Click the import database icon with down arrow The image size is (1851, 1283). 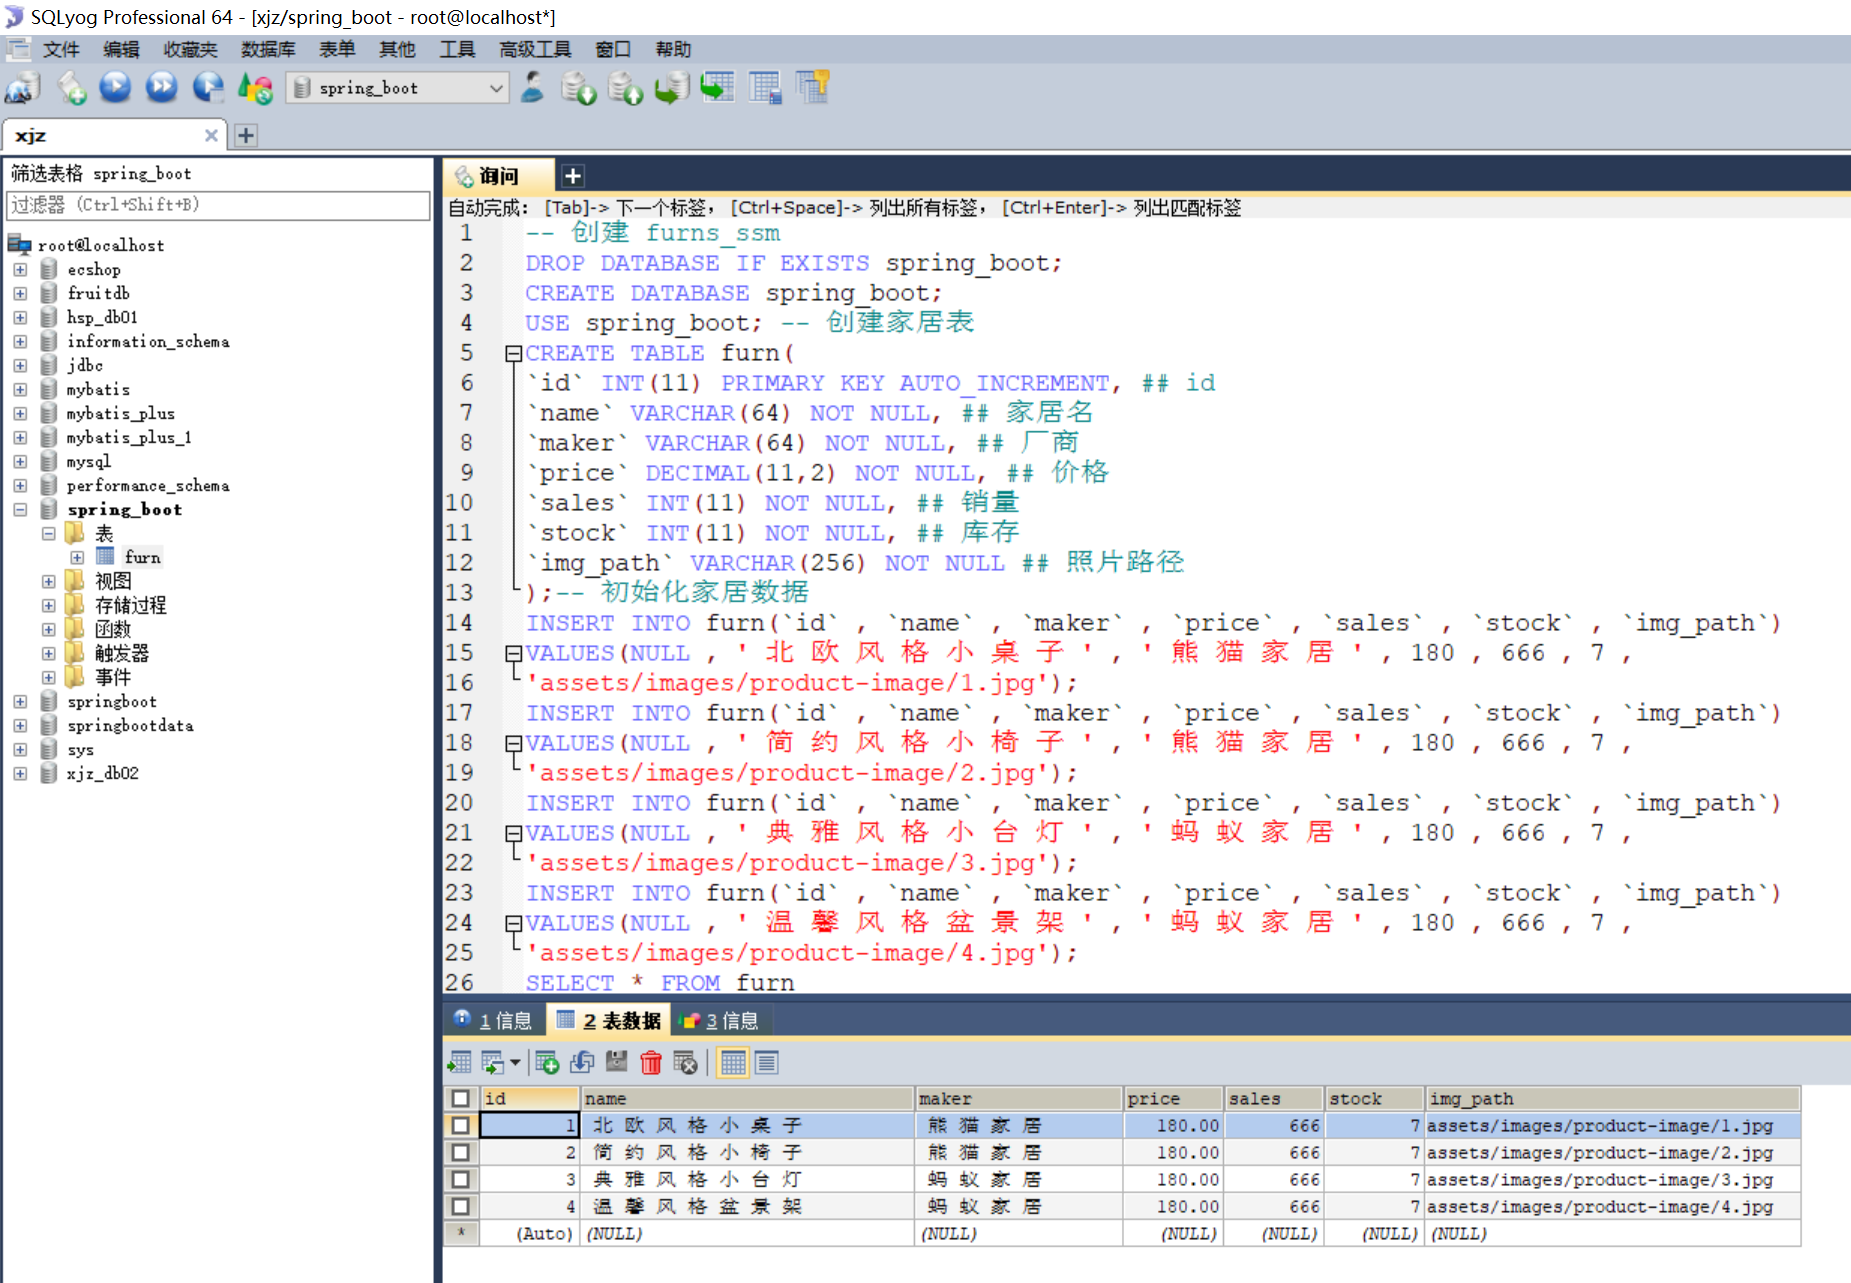click(x=578, y=88)
